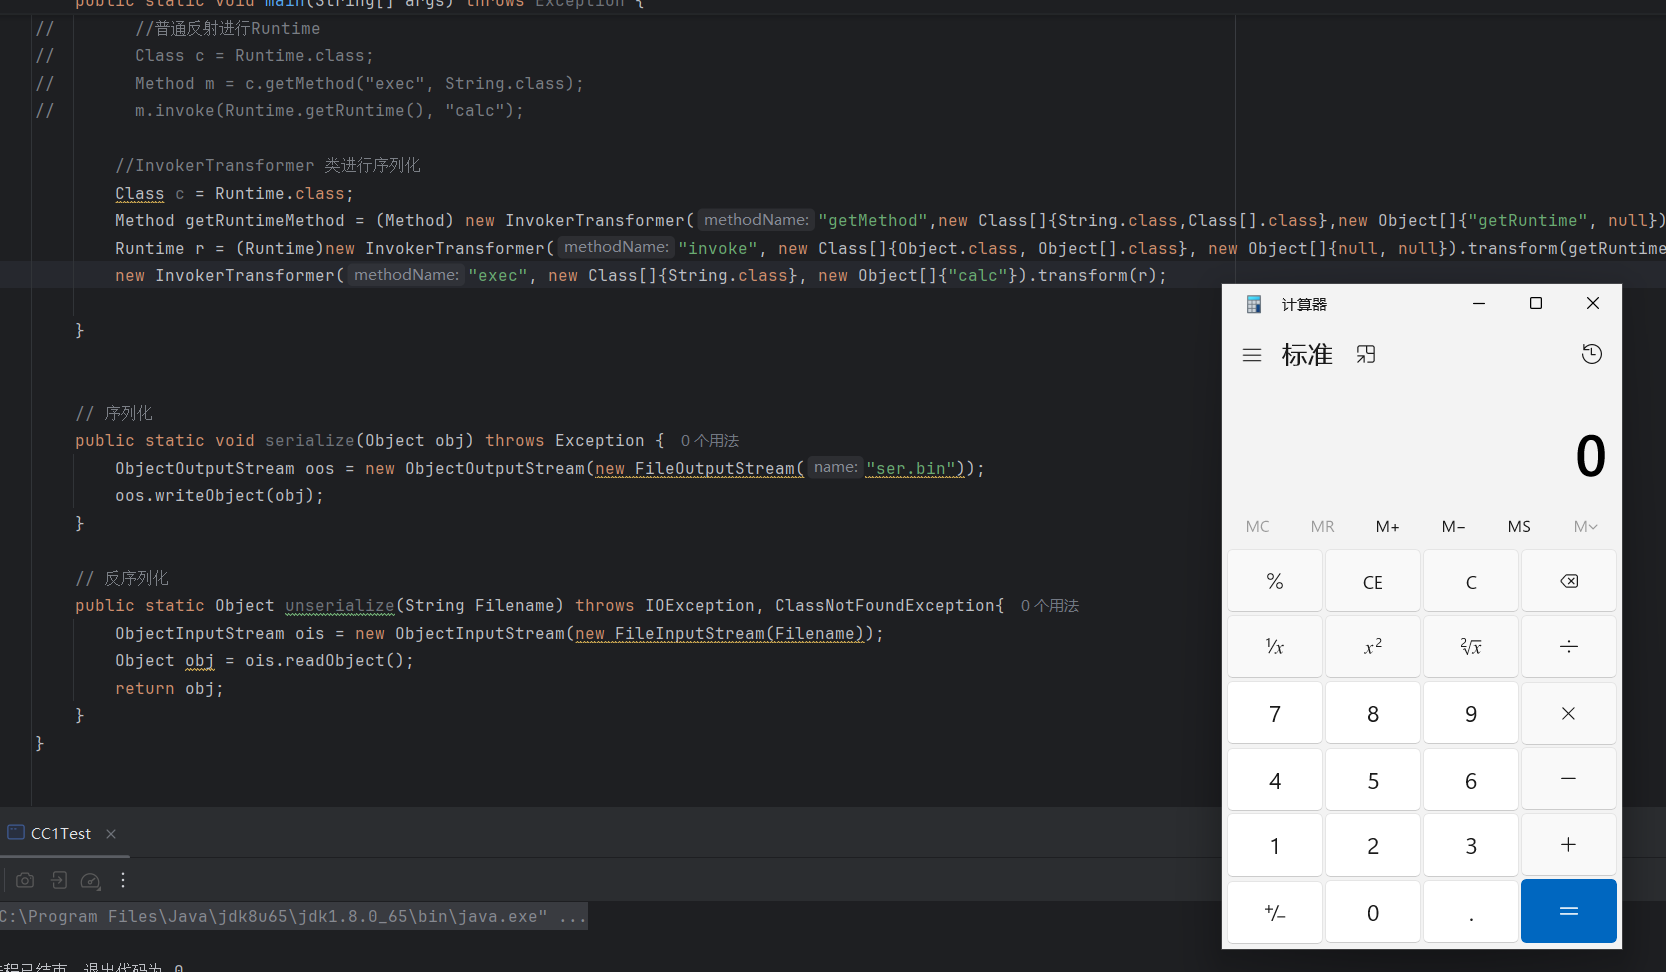This screenshot has width=1666, height=972.
Task: Click the underlined Class keyword in the code
Action: (140, 194)
